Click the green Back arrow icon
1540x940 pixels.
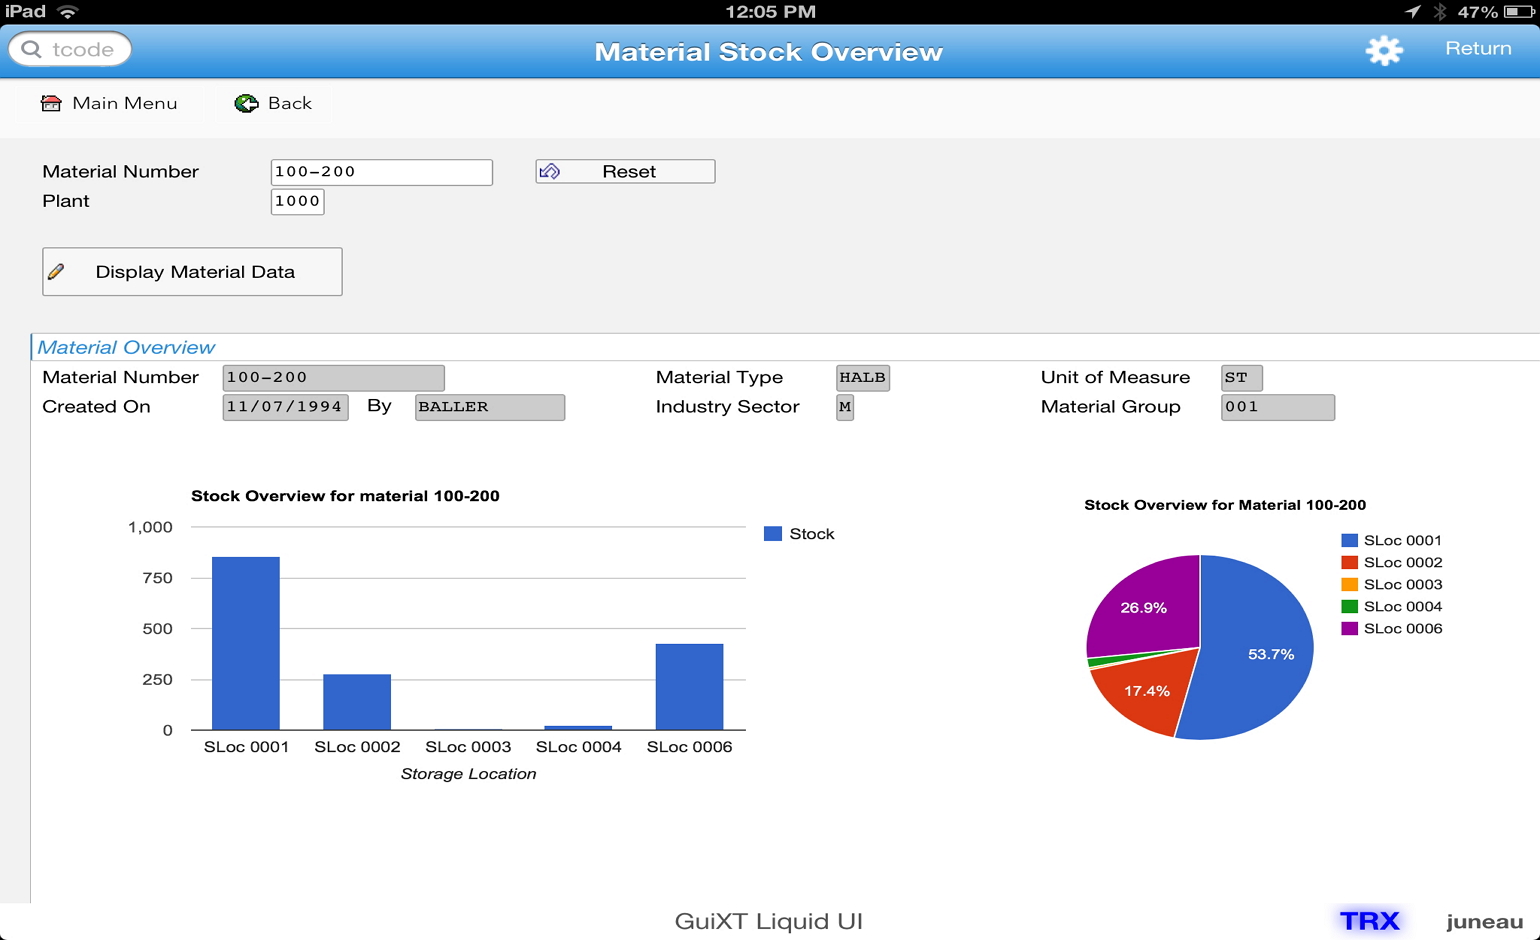coord(246,103)
